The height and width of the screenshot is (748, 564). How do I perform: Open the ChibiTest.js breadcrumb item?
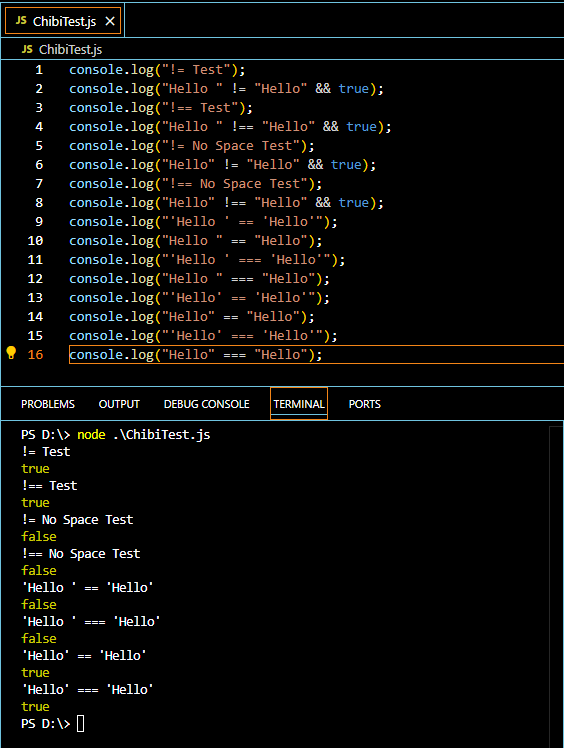[x=70, y=50]
